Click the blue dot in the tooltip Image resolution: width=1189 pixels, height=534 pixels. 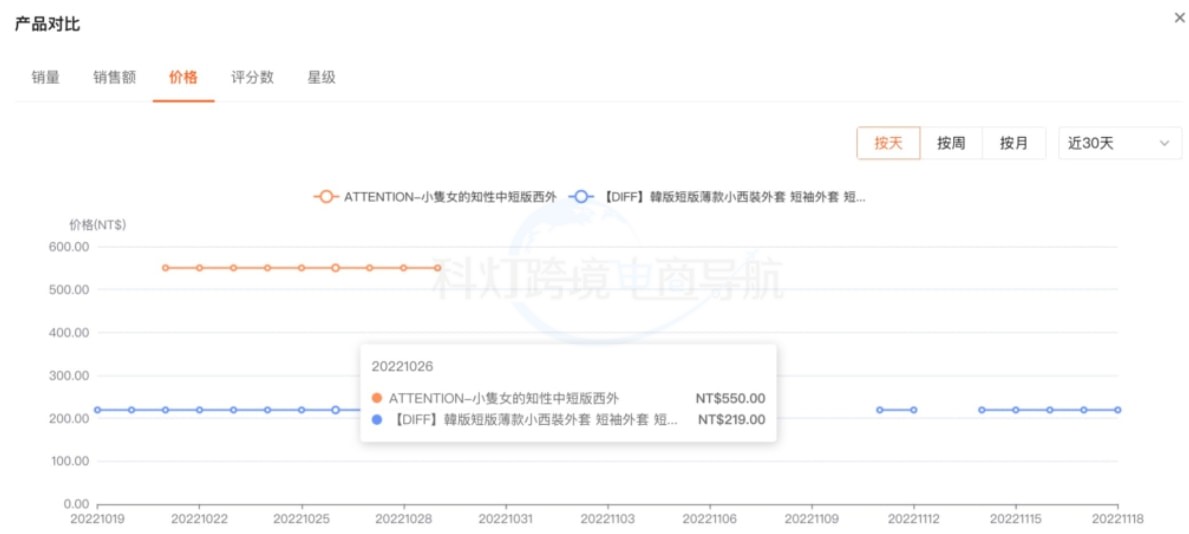click(377, 419)
